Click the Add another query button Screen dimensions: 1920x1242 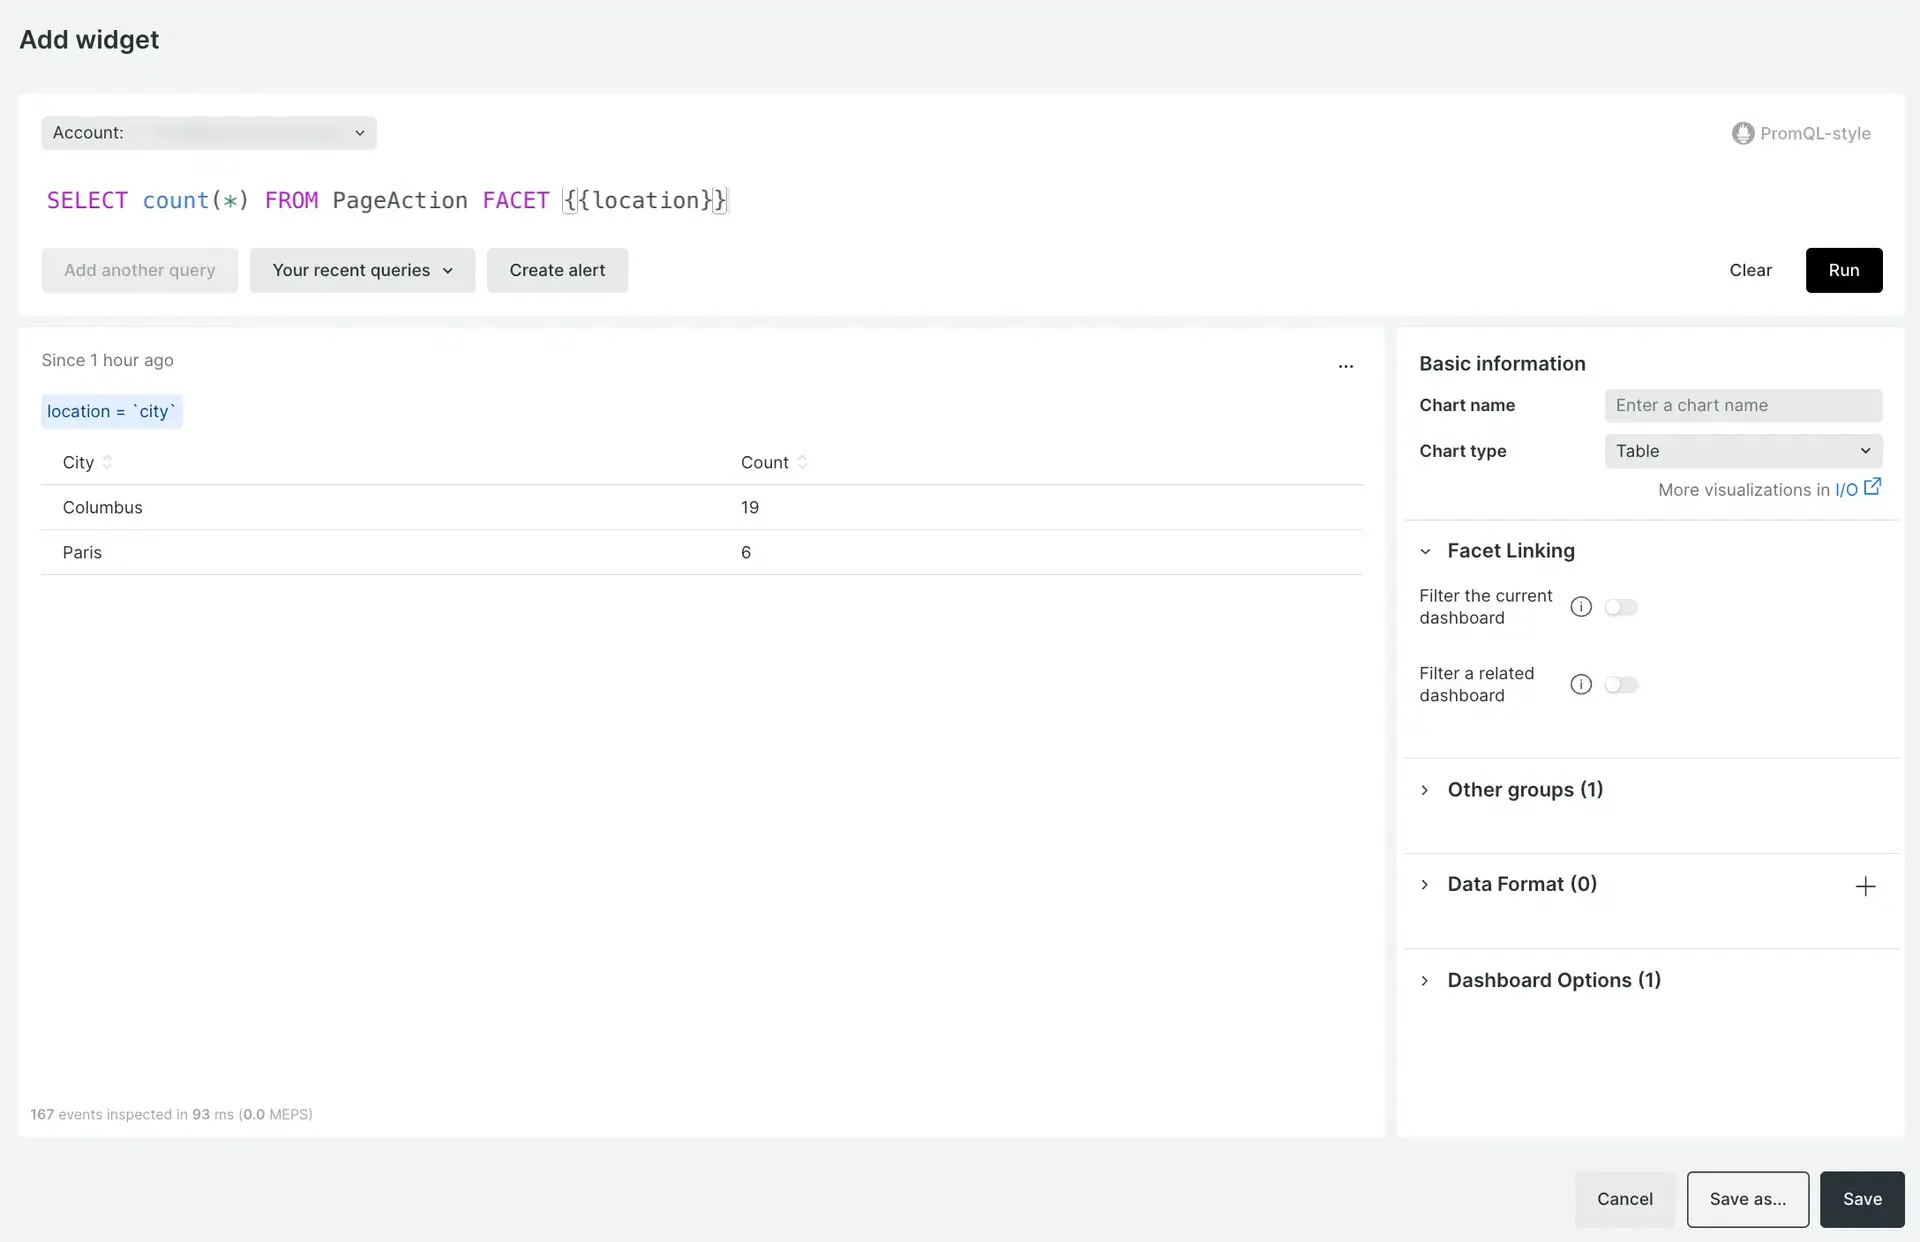pos(139,270)
